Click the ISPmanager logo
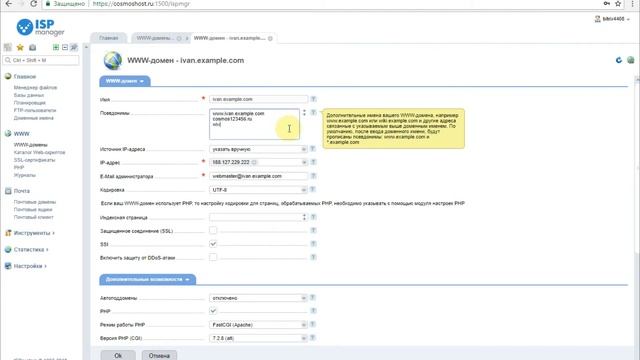The width and height of the screenshot is (640, 360). click(40, 27)
